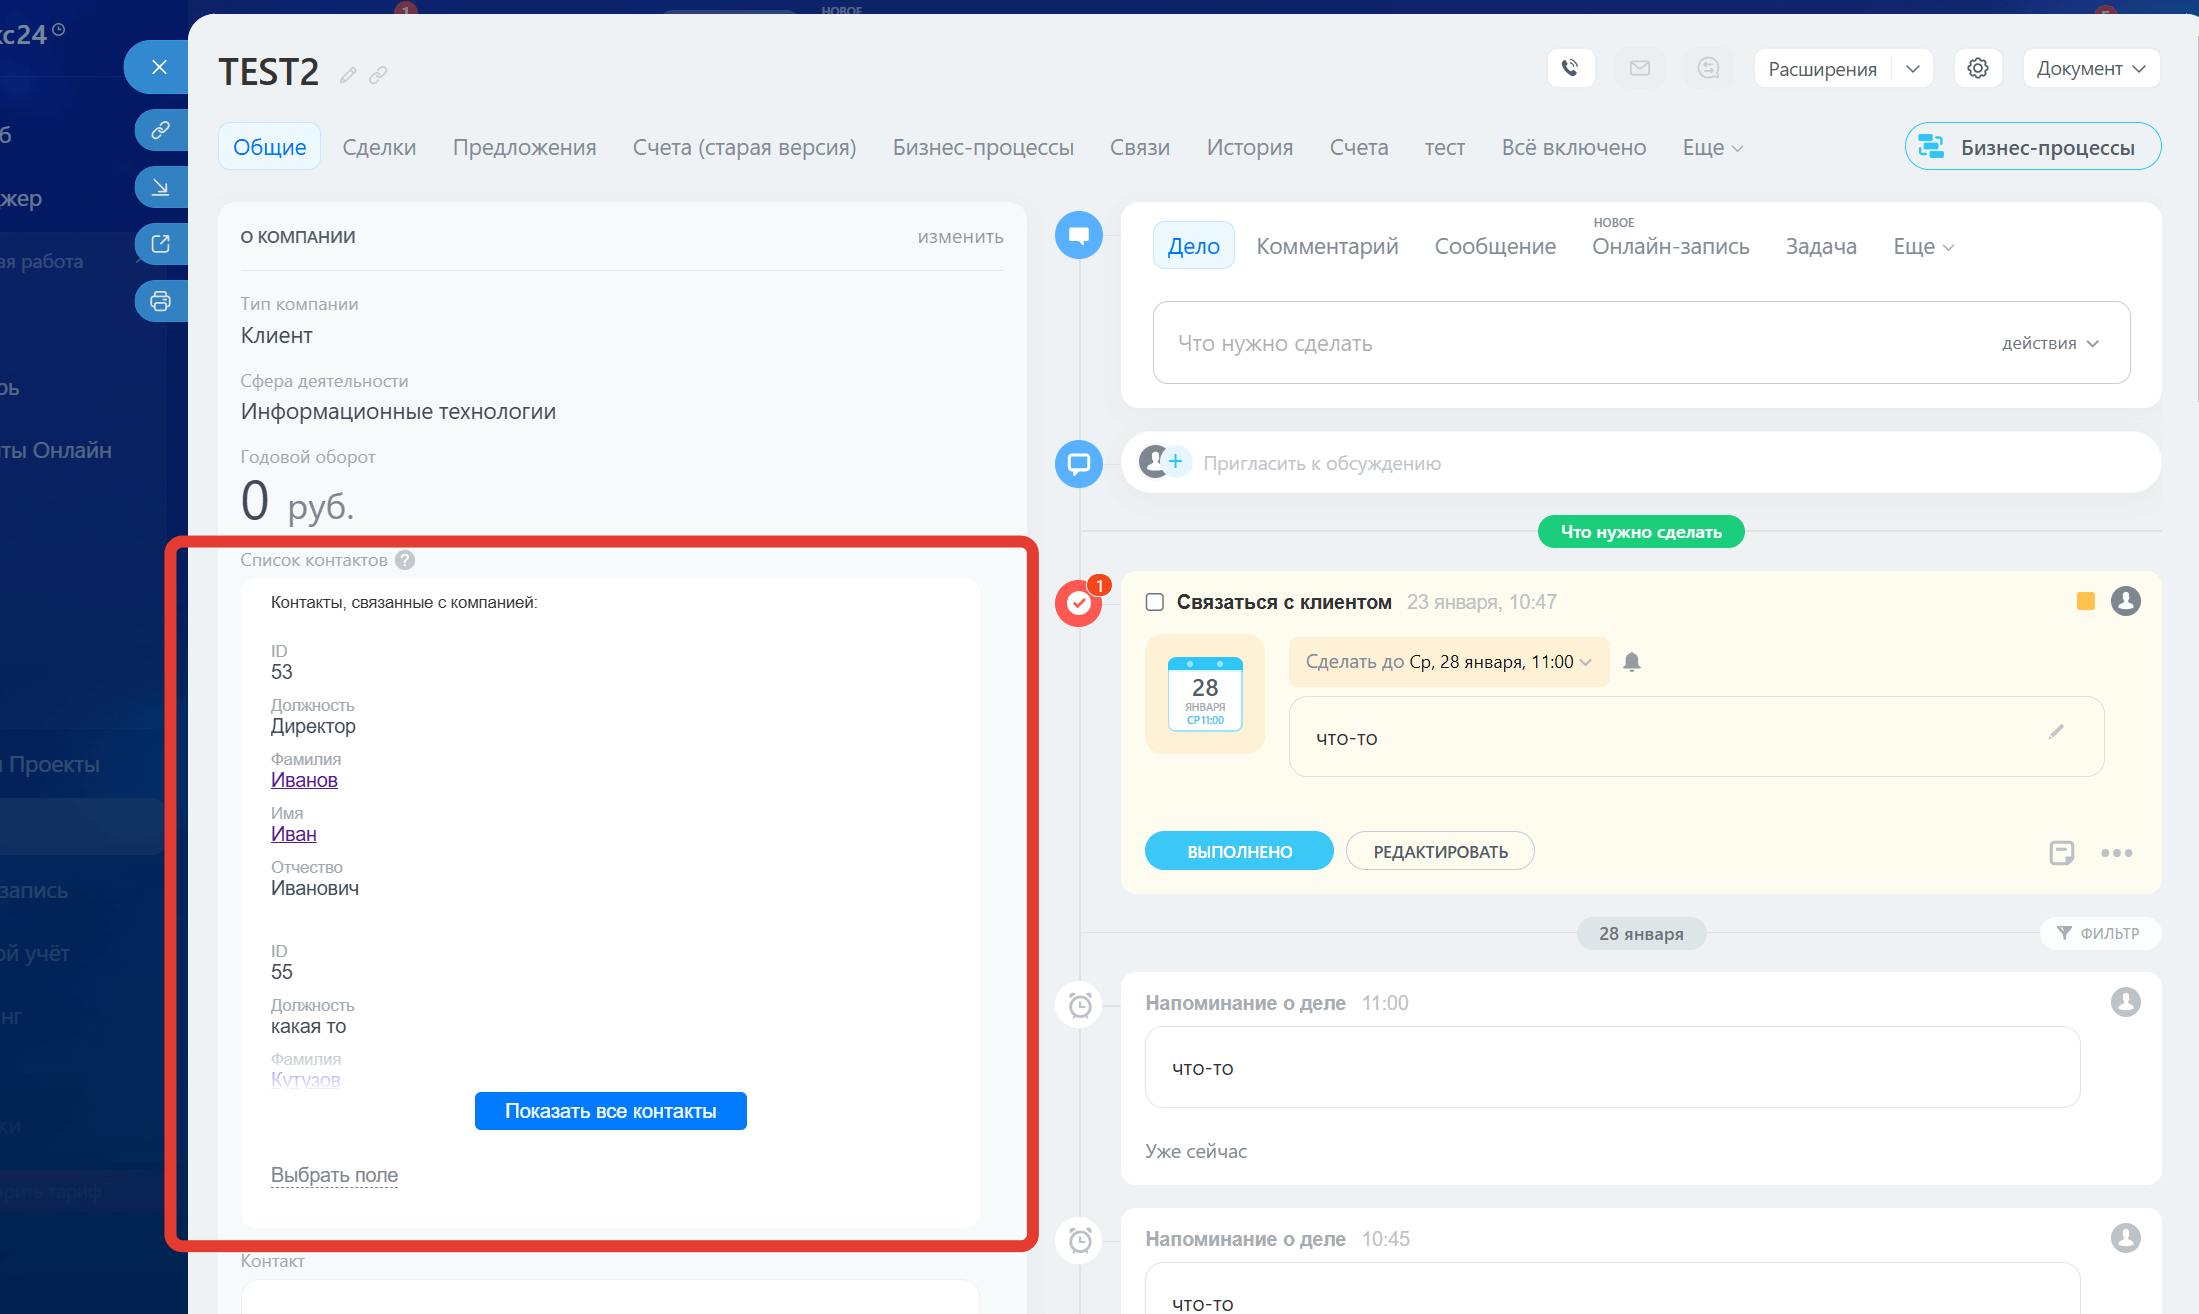This screenshot has height=1314, width=2199.
Task: Select the Комментарий tab
Action: [1326, 246]
